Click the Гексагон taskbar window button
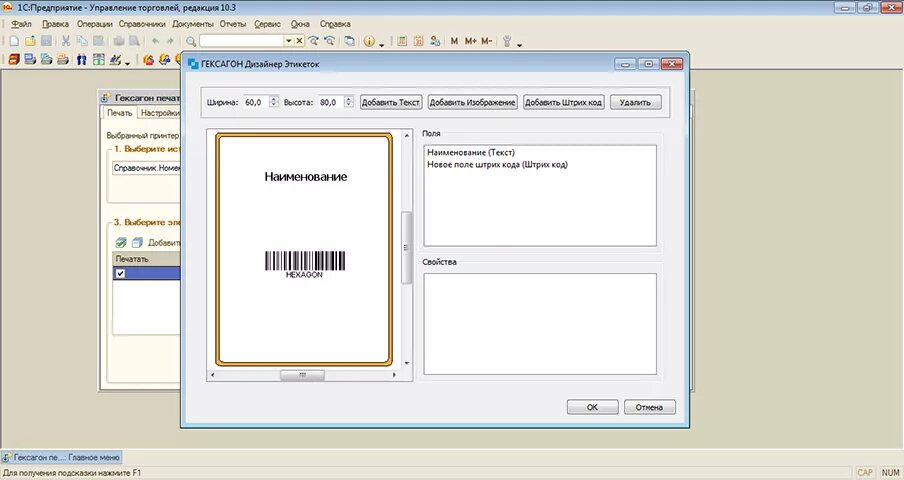 pos(62,457)
